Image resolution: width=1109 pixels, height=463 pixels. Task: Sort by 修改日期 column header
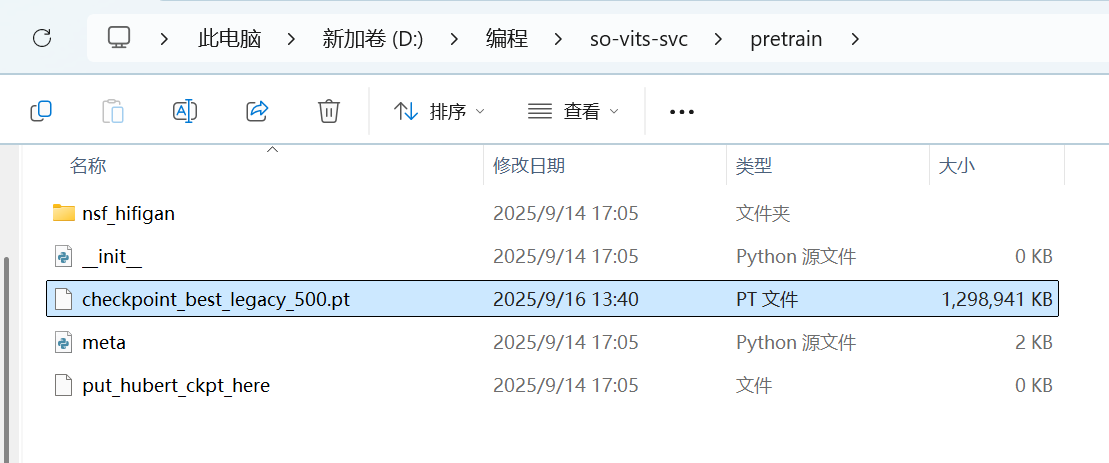529,166
